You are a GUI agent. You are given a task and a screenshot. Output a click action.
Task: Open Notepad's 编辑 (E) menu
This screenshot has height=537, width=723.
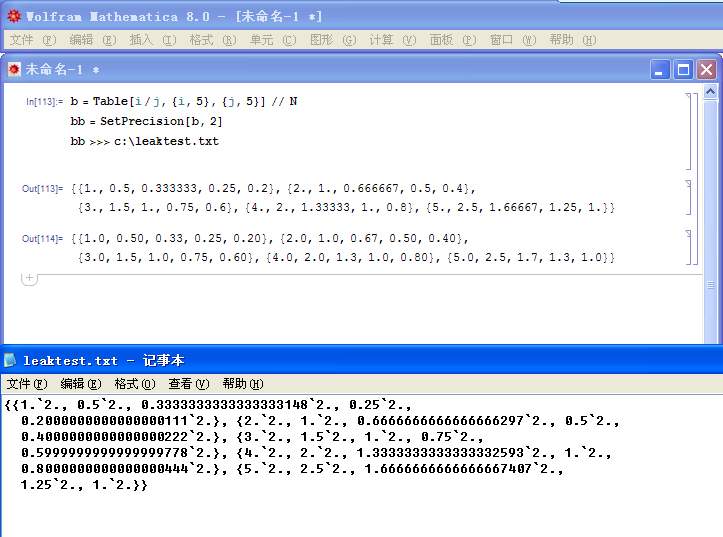(81, 384)
